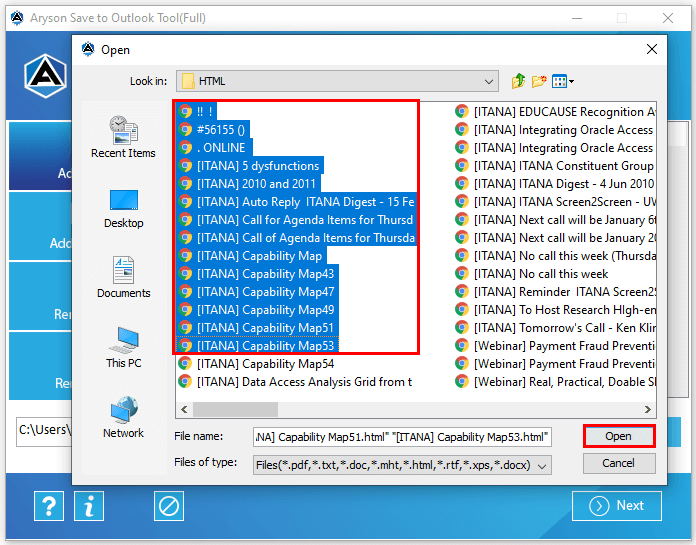Select '[ITANA] Capability Map' file without number
This screenshot has width=696, height=545.
tap(252, 256)
